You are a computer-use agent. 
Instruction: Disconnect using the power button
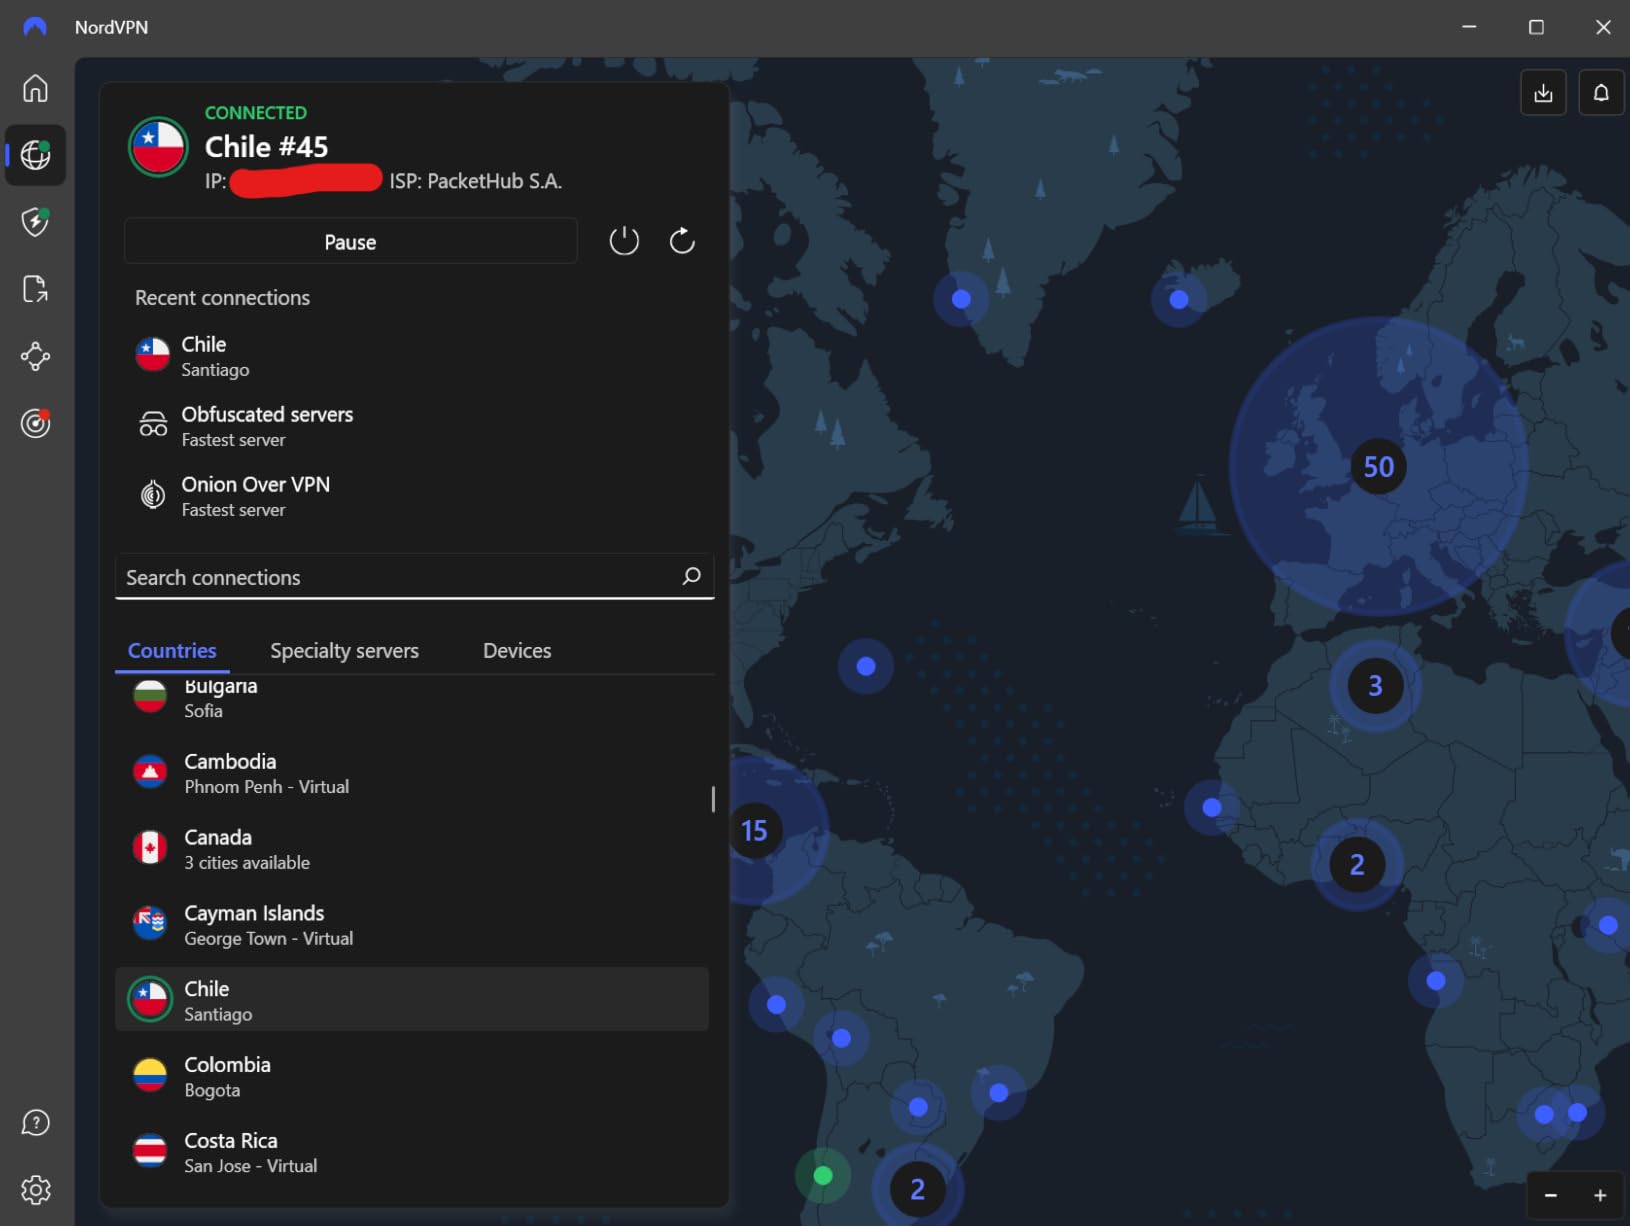tap(624, 240)
